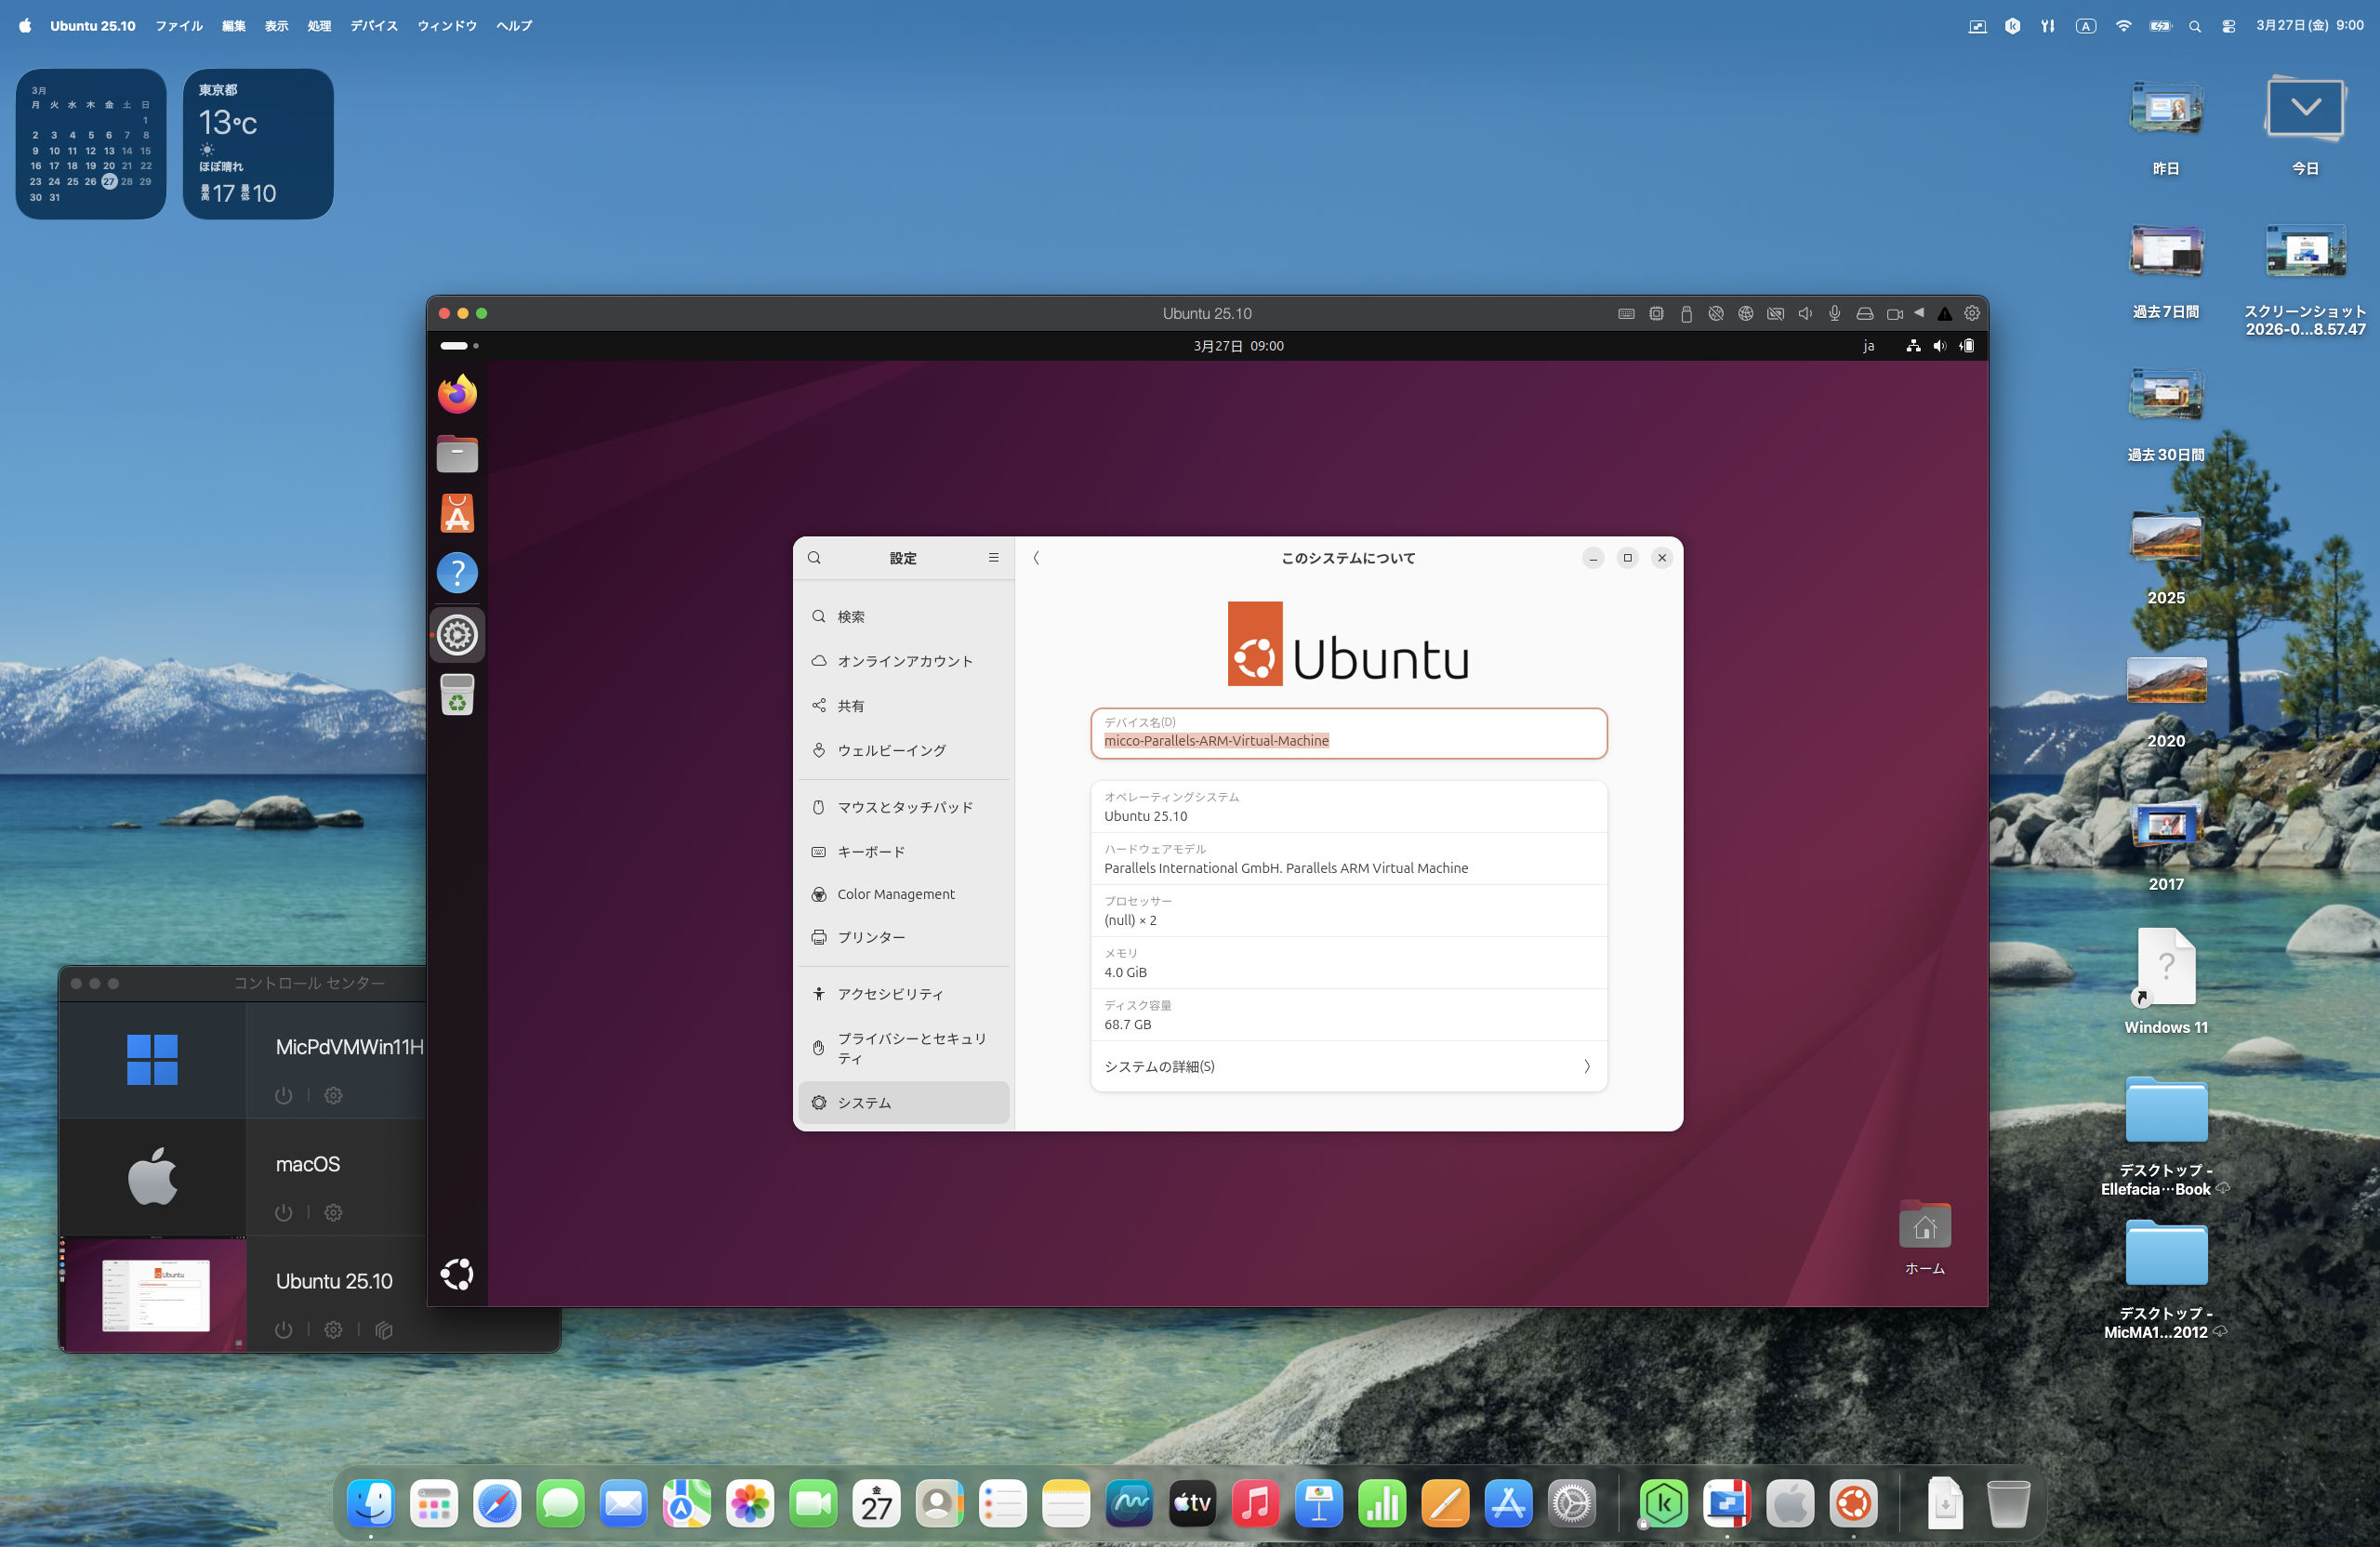The image size is (2380, 1547).
Task: Collapse toolbar icons with left triangle
Action: [1919, 313]
